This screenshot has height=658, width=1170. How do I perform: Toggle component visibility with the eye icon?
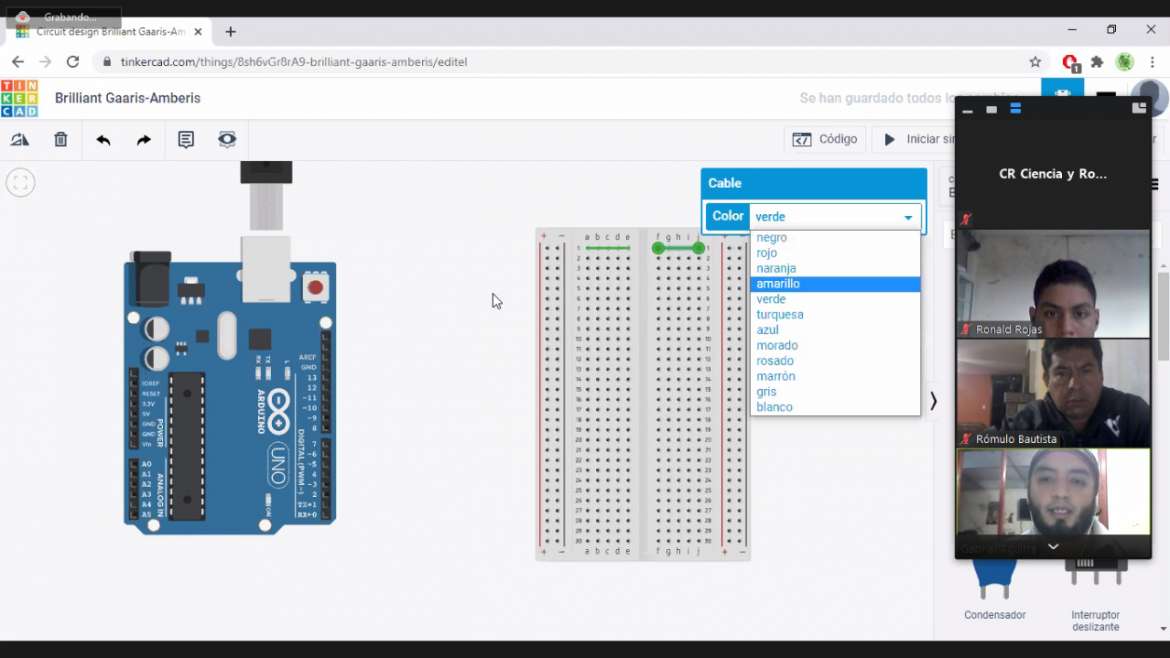tap(227, 139)
